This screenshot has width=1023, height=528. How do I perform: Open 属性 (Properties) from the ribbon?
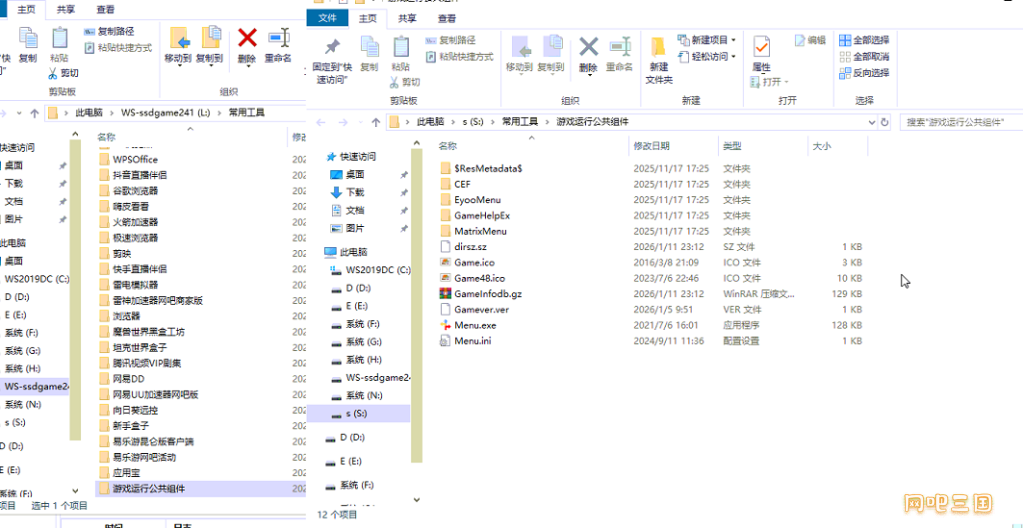(761, 52)
